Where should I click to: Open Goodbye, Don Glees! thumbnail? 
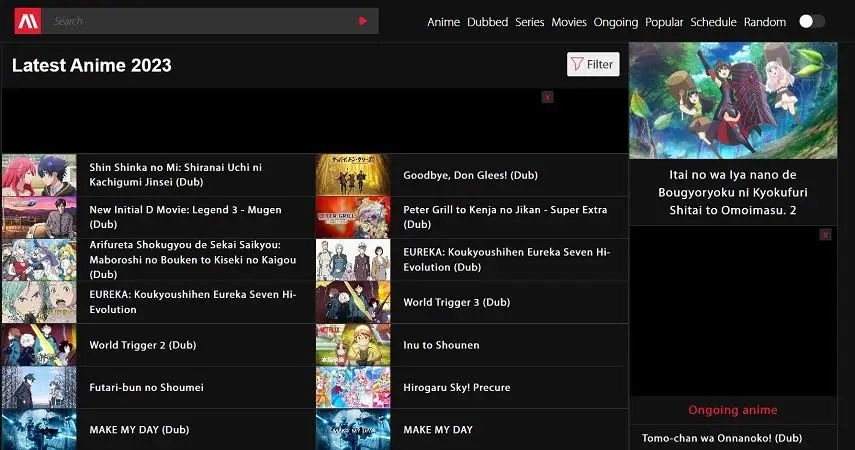click(353, 175)
